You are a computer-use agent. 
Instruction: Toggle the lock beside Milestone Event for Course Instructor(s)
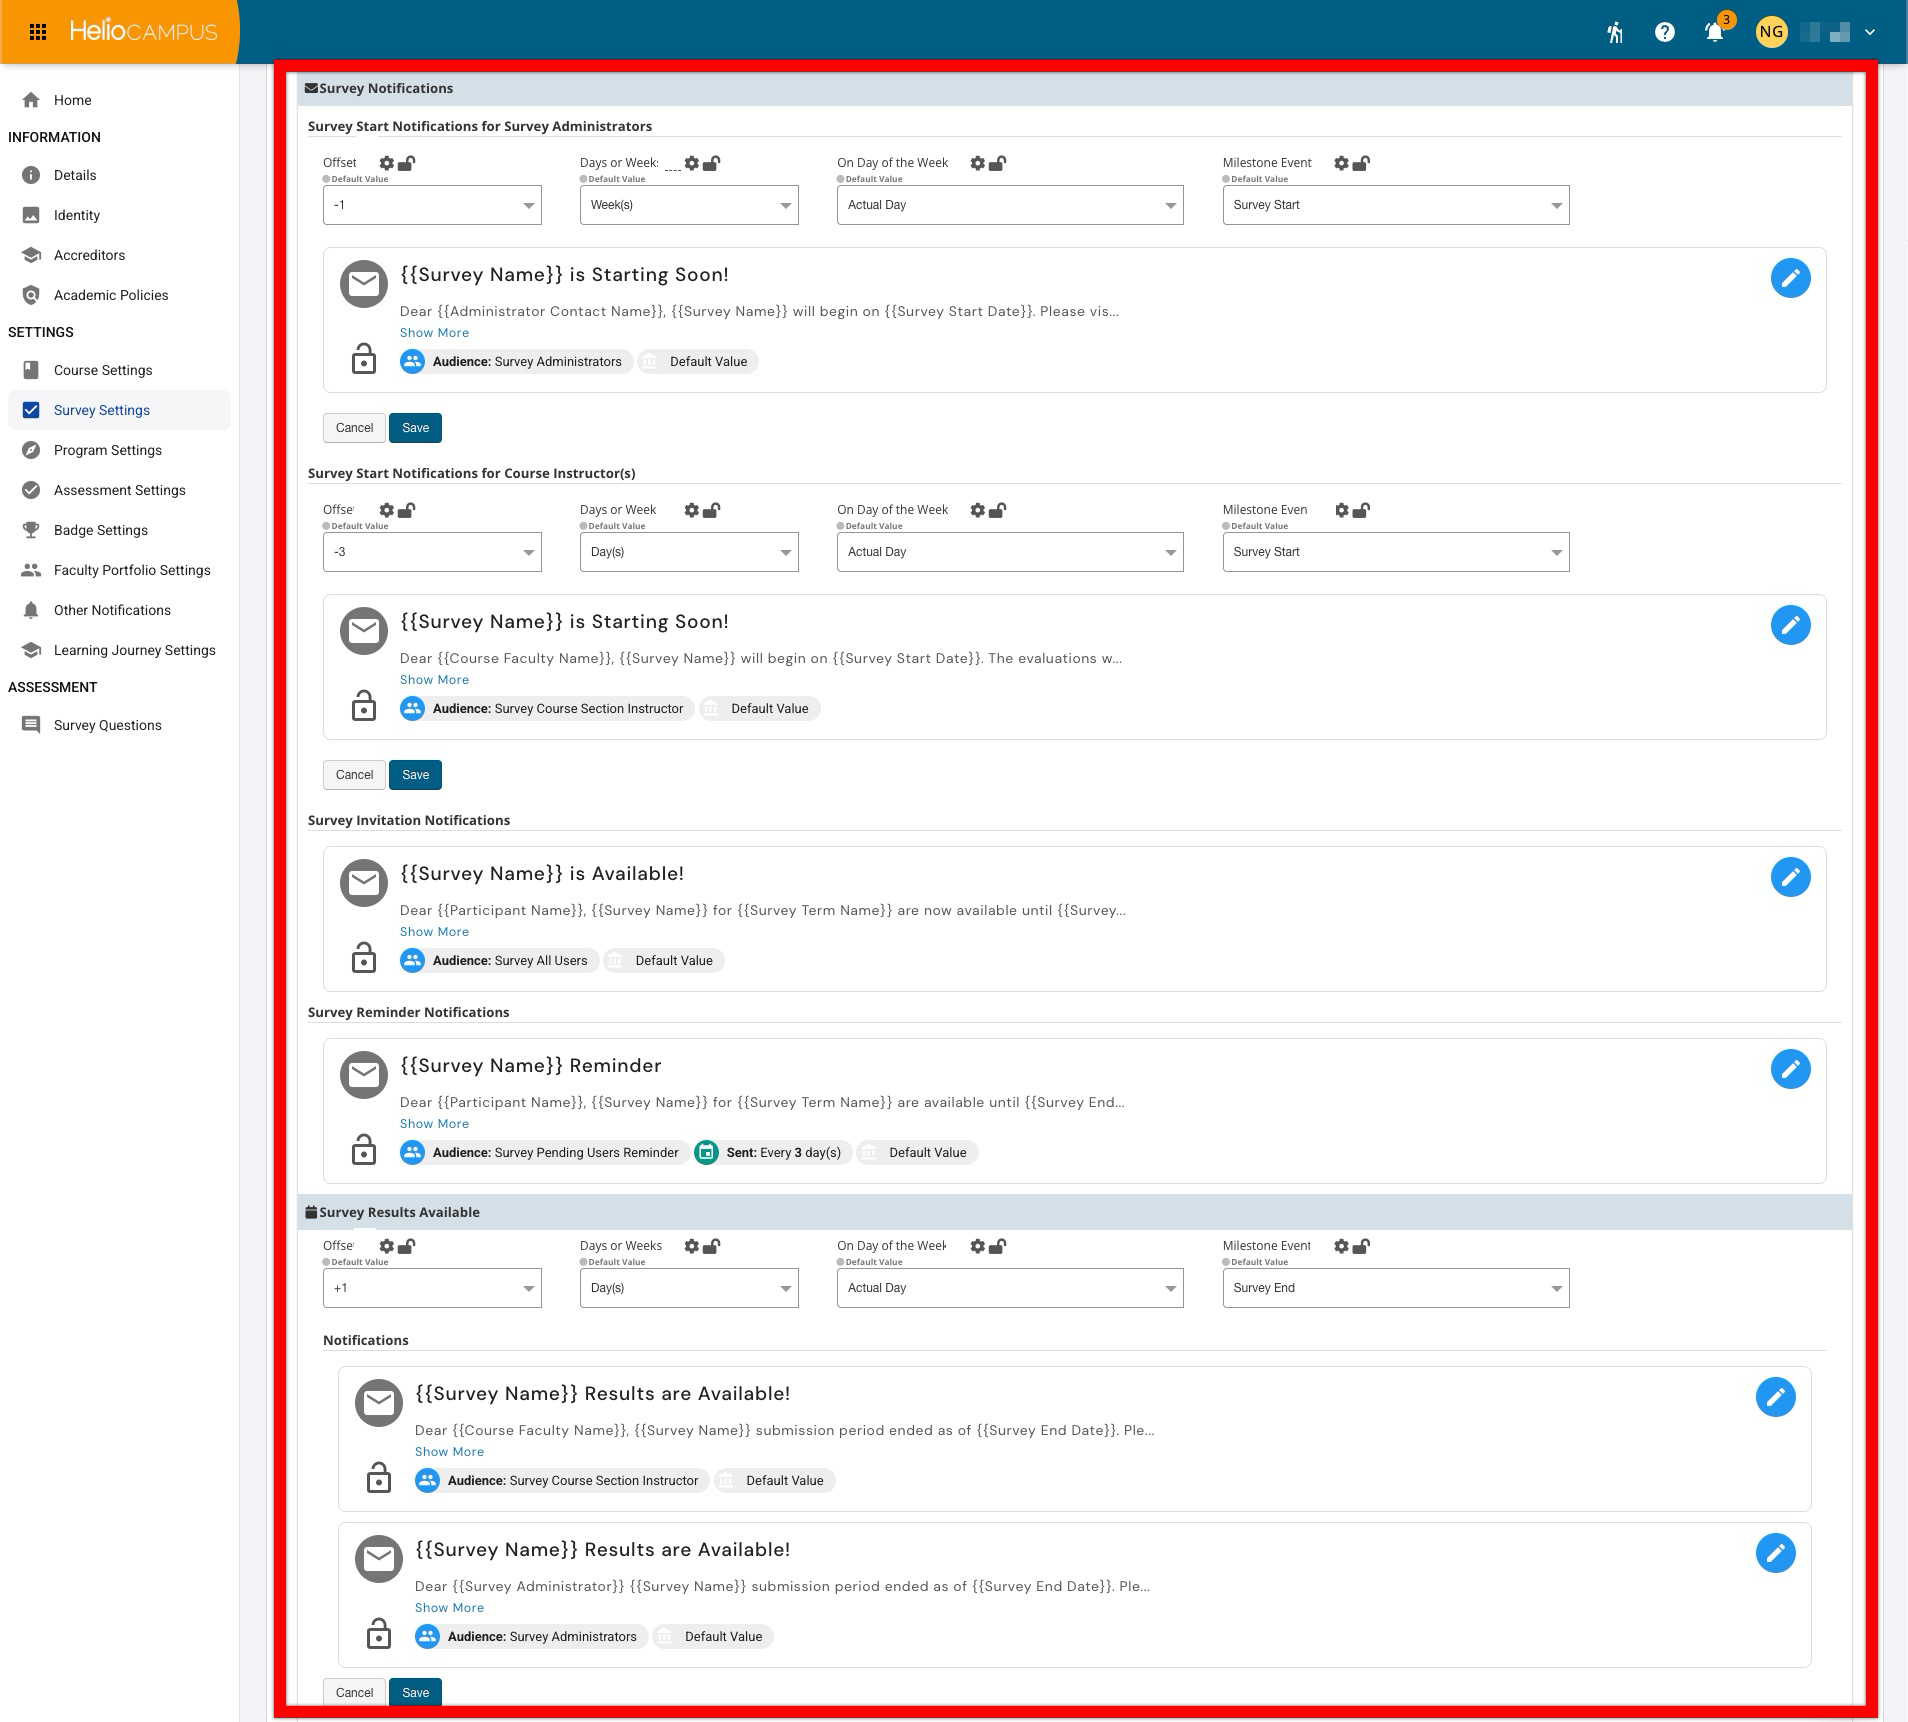click(1361, 510)
